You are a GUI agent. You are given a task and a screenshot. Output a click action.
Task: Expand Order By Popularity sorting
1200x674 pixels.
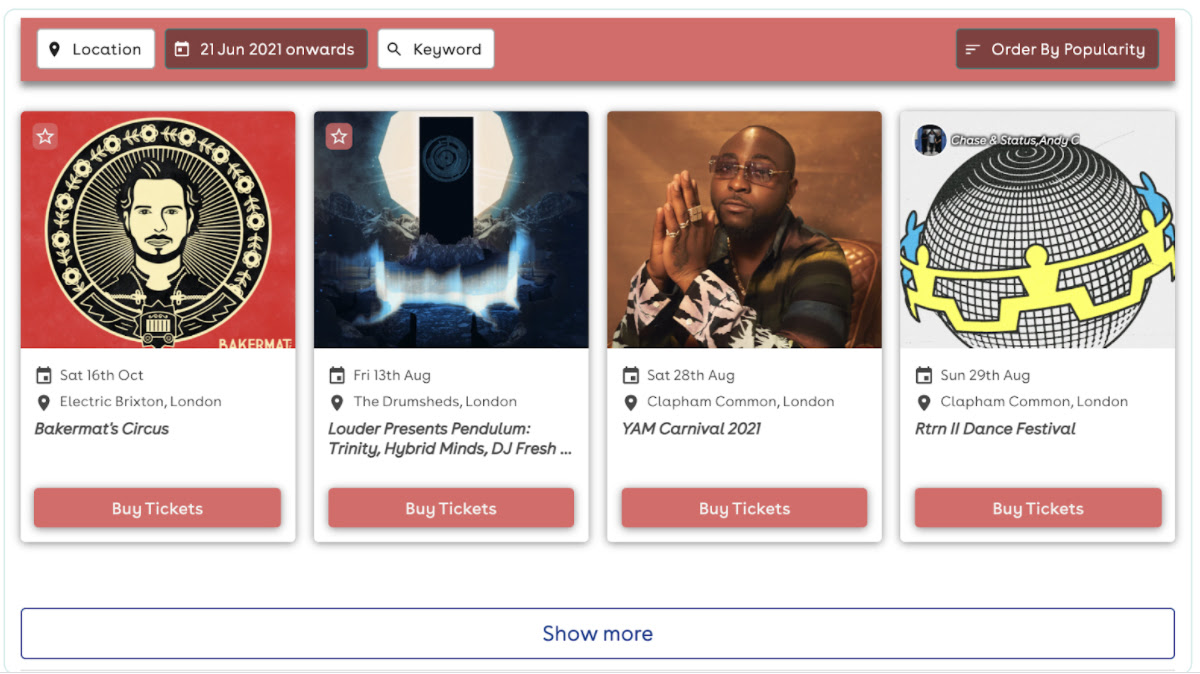pyautogui.click(x=1057, y=49)
